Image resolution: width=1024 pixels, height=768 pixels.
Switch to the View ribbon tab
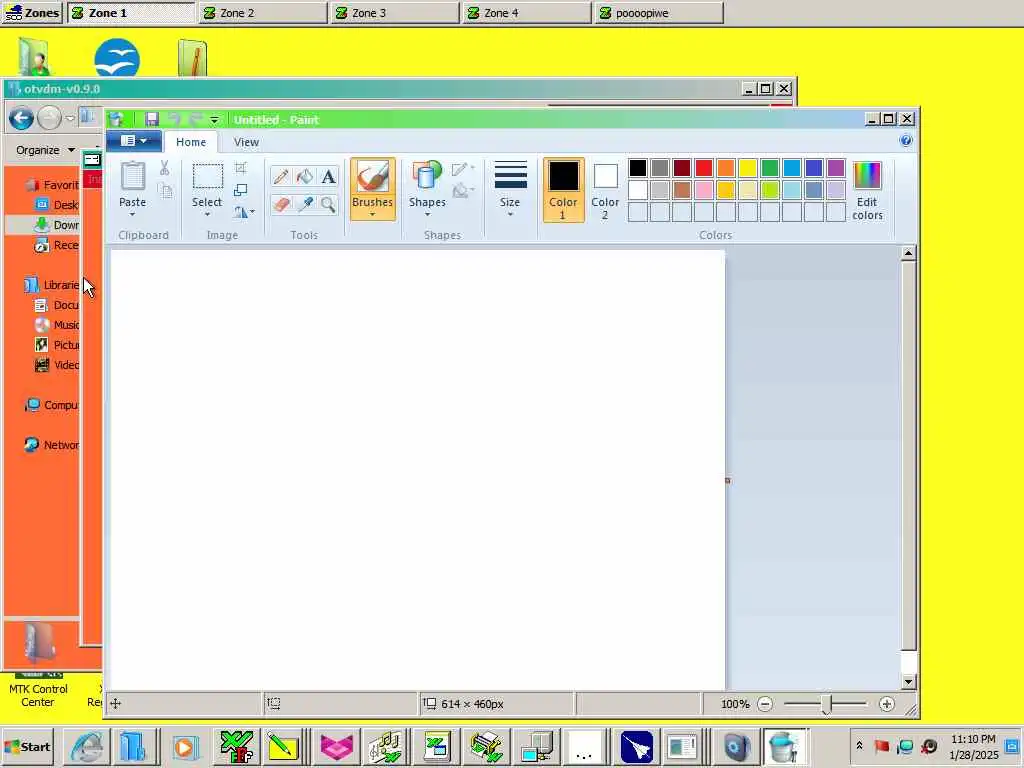coord(246,142)
